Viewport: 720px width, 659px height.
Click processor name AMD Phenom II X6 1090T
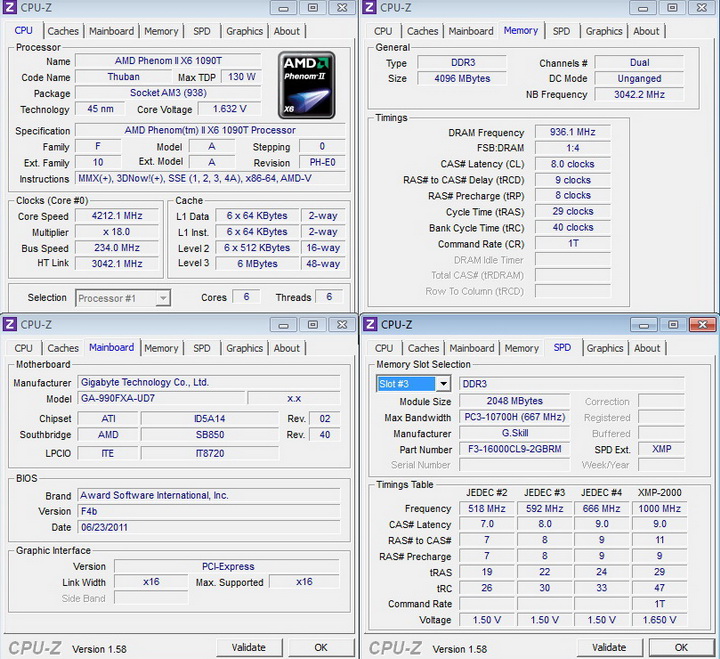coord(168,61)
